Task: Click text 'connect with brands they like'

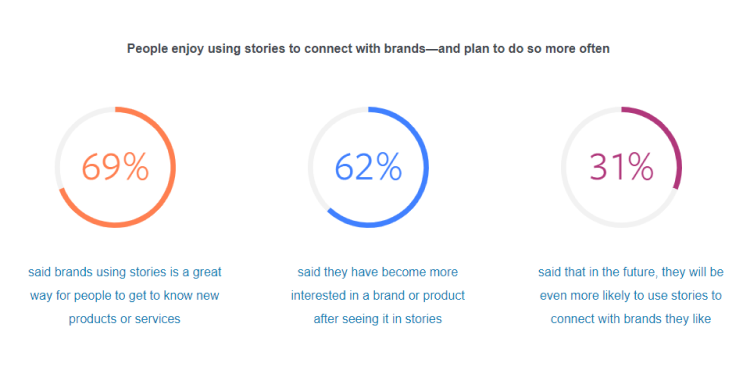Action: 630,319
